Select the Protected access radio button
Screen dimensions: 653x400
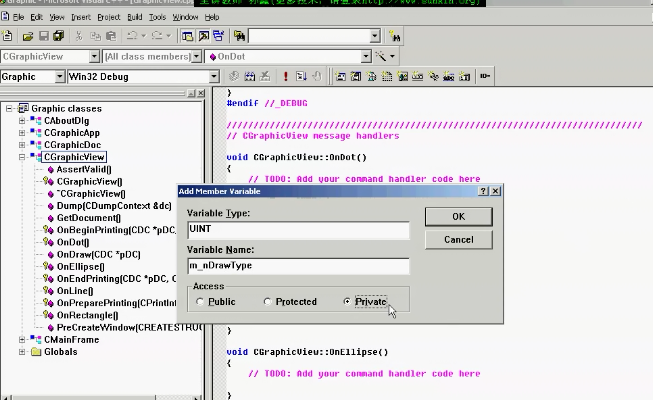tap(267, 301)
